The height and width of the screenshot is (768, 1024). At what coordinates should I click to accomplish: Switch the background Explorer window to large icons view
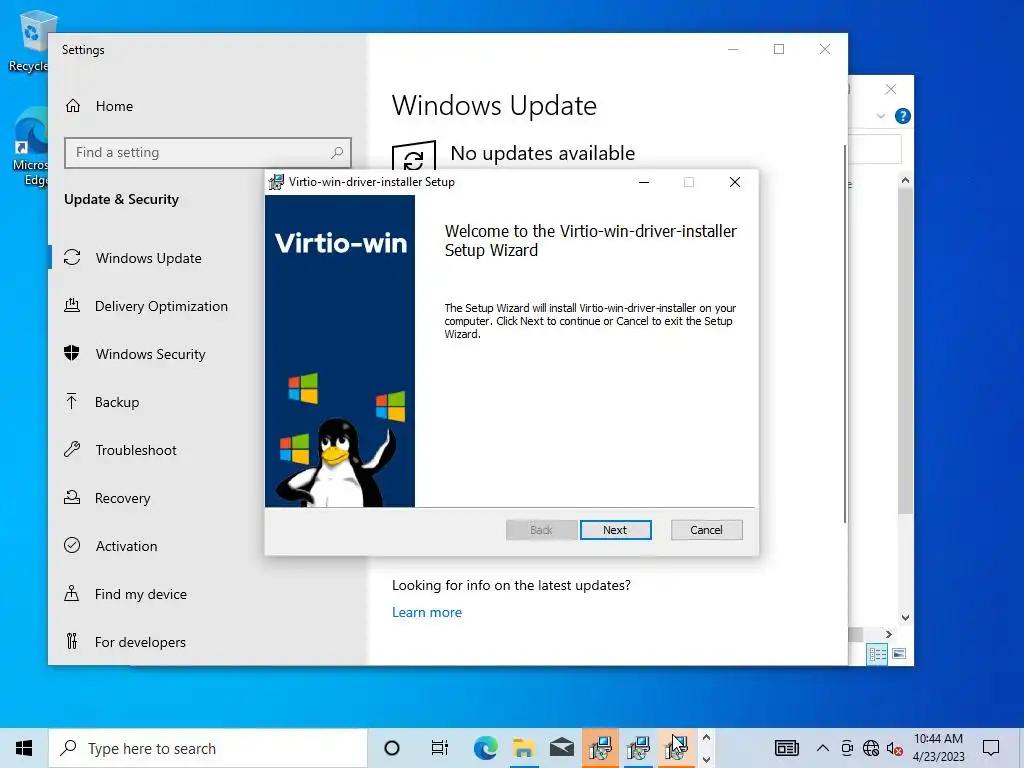tap(899, 654)
